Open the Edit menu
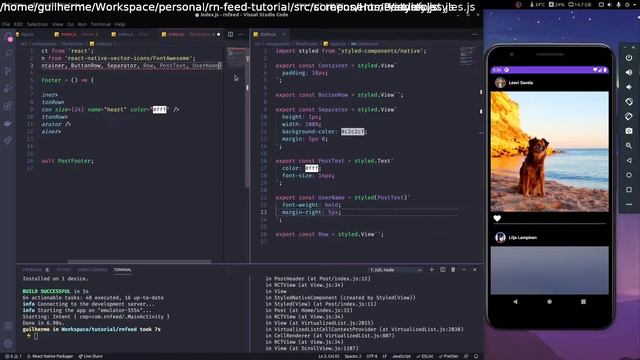 [18, 24]
